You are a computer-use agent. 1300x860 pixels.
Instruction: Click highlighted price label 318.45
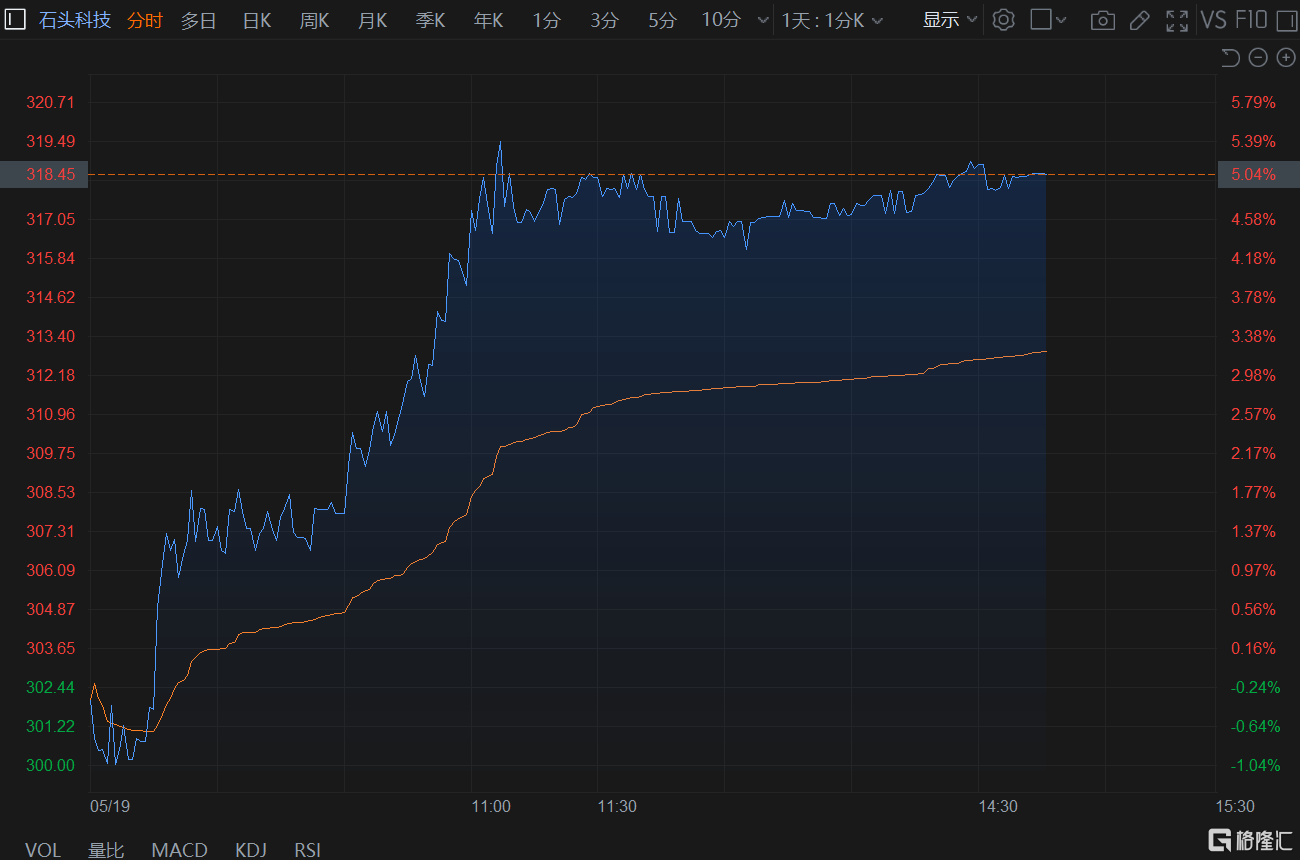pos(44,174)
